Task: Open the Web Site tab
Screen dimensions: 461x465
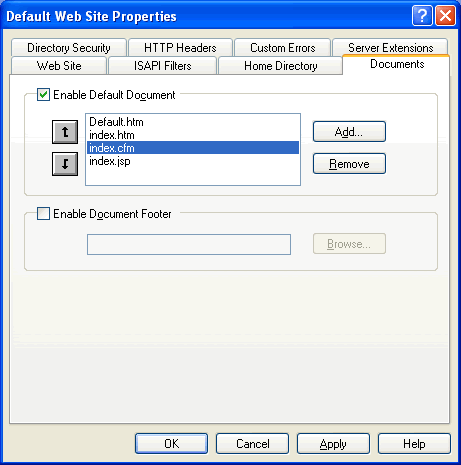Action: click(59, 66)
